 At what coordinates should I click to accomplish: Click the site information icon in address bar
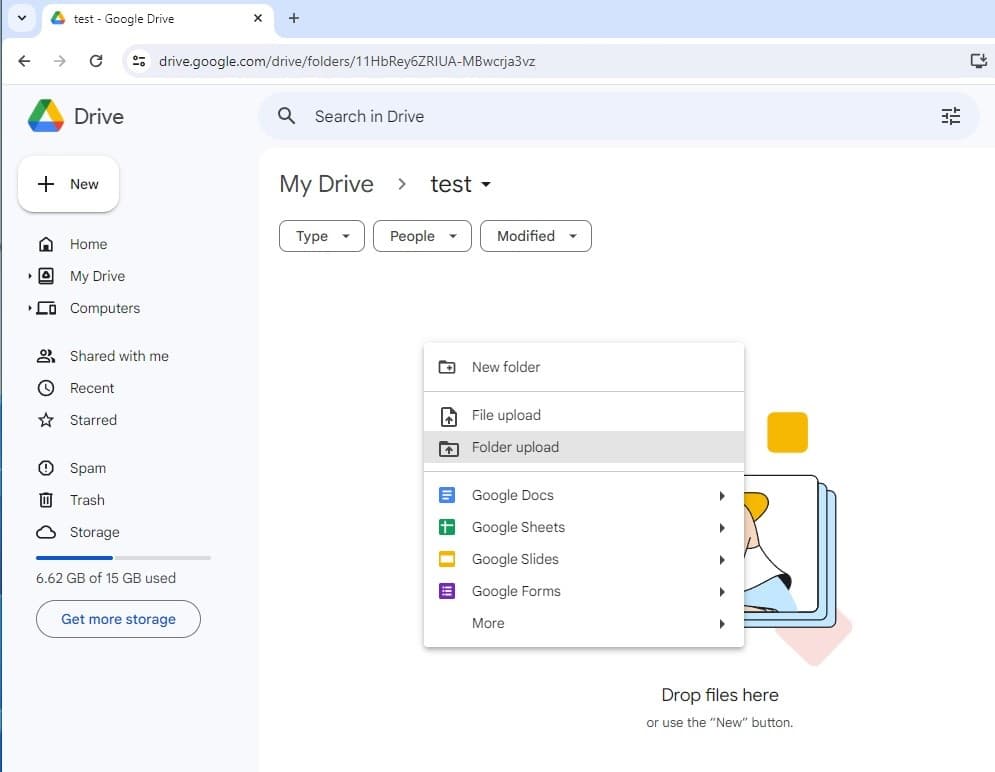tap(140, 61)
